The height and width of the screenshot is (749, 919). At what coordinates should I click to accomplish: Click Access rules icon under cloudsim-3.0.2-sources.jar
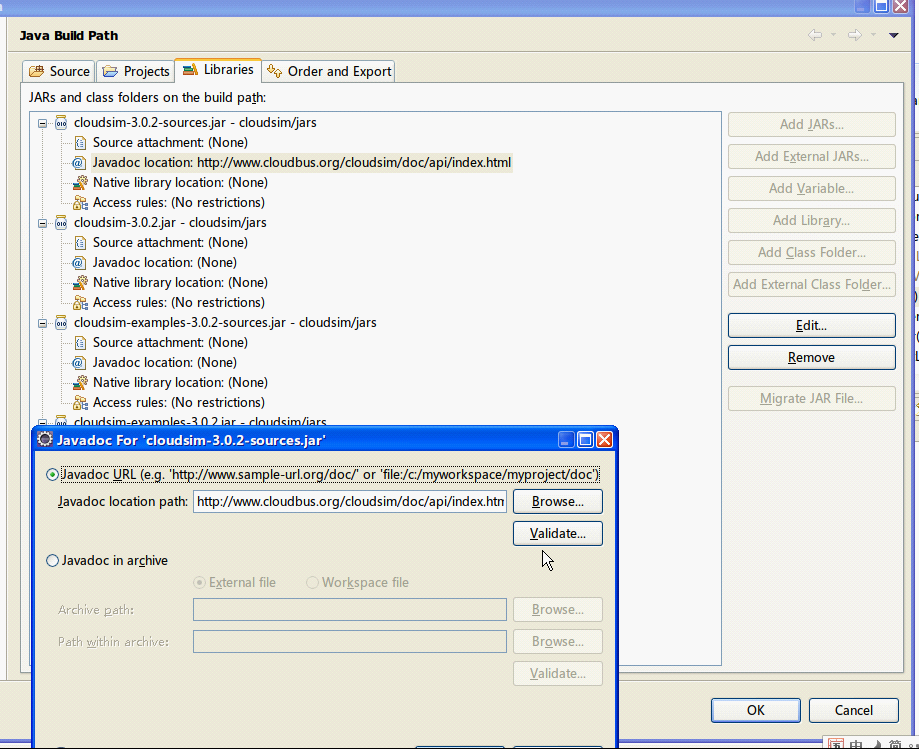click(x=80, y=203)
